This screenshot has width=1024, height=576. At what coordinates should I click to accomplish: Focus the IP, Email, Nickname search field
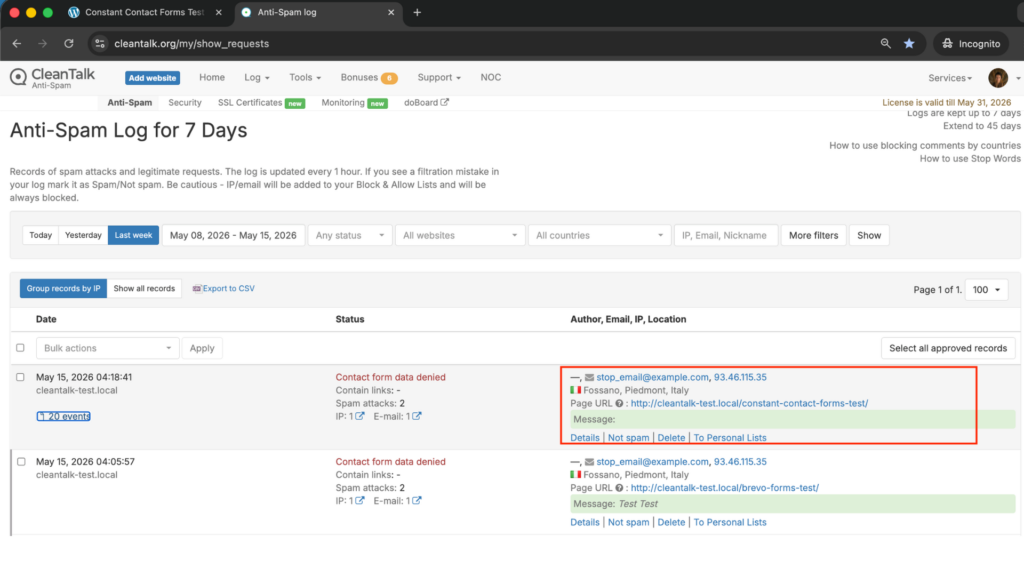pyautogui.click(x=726, y=235)
